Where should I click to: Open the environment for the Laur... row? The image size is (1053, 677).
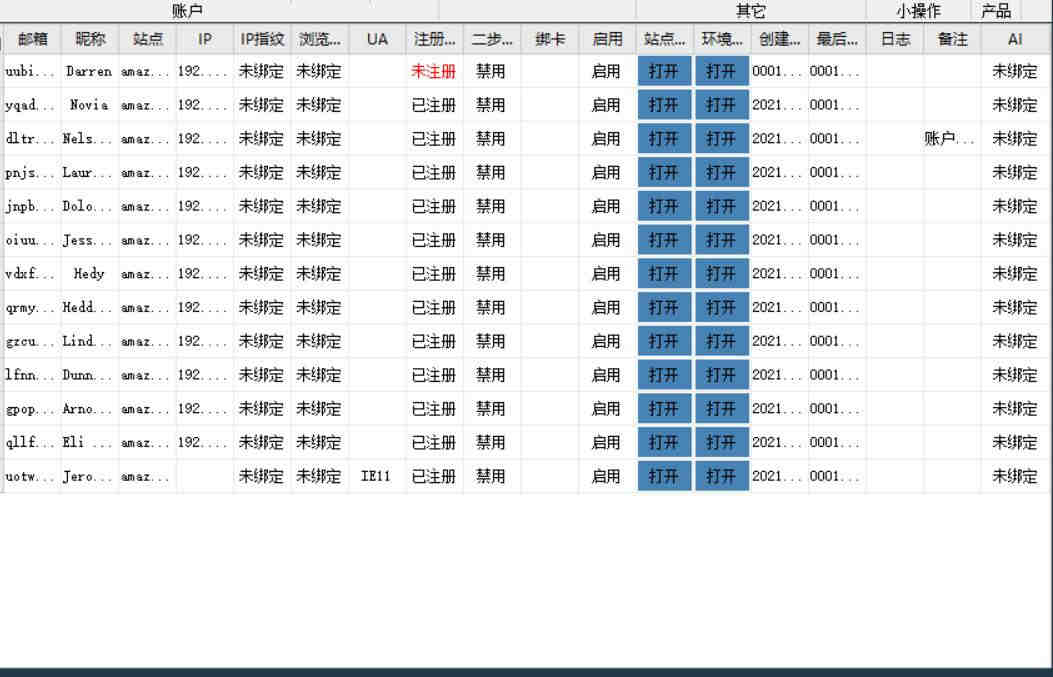click(722, 173)
